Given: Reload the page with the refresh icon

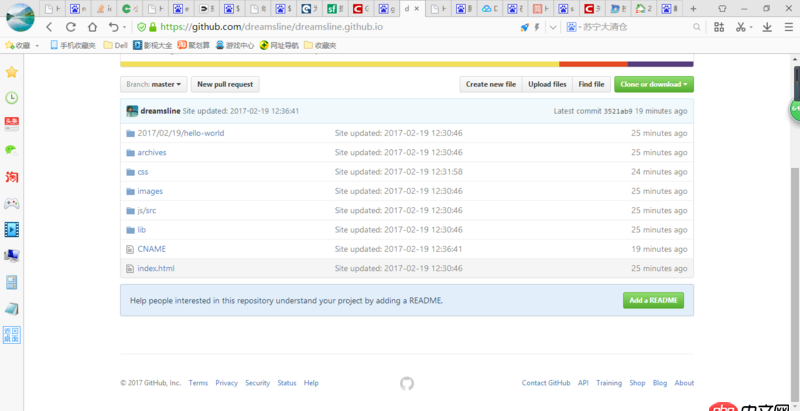Looking at the screenshot, I should pyautogui.click(x=71, y=27).
